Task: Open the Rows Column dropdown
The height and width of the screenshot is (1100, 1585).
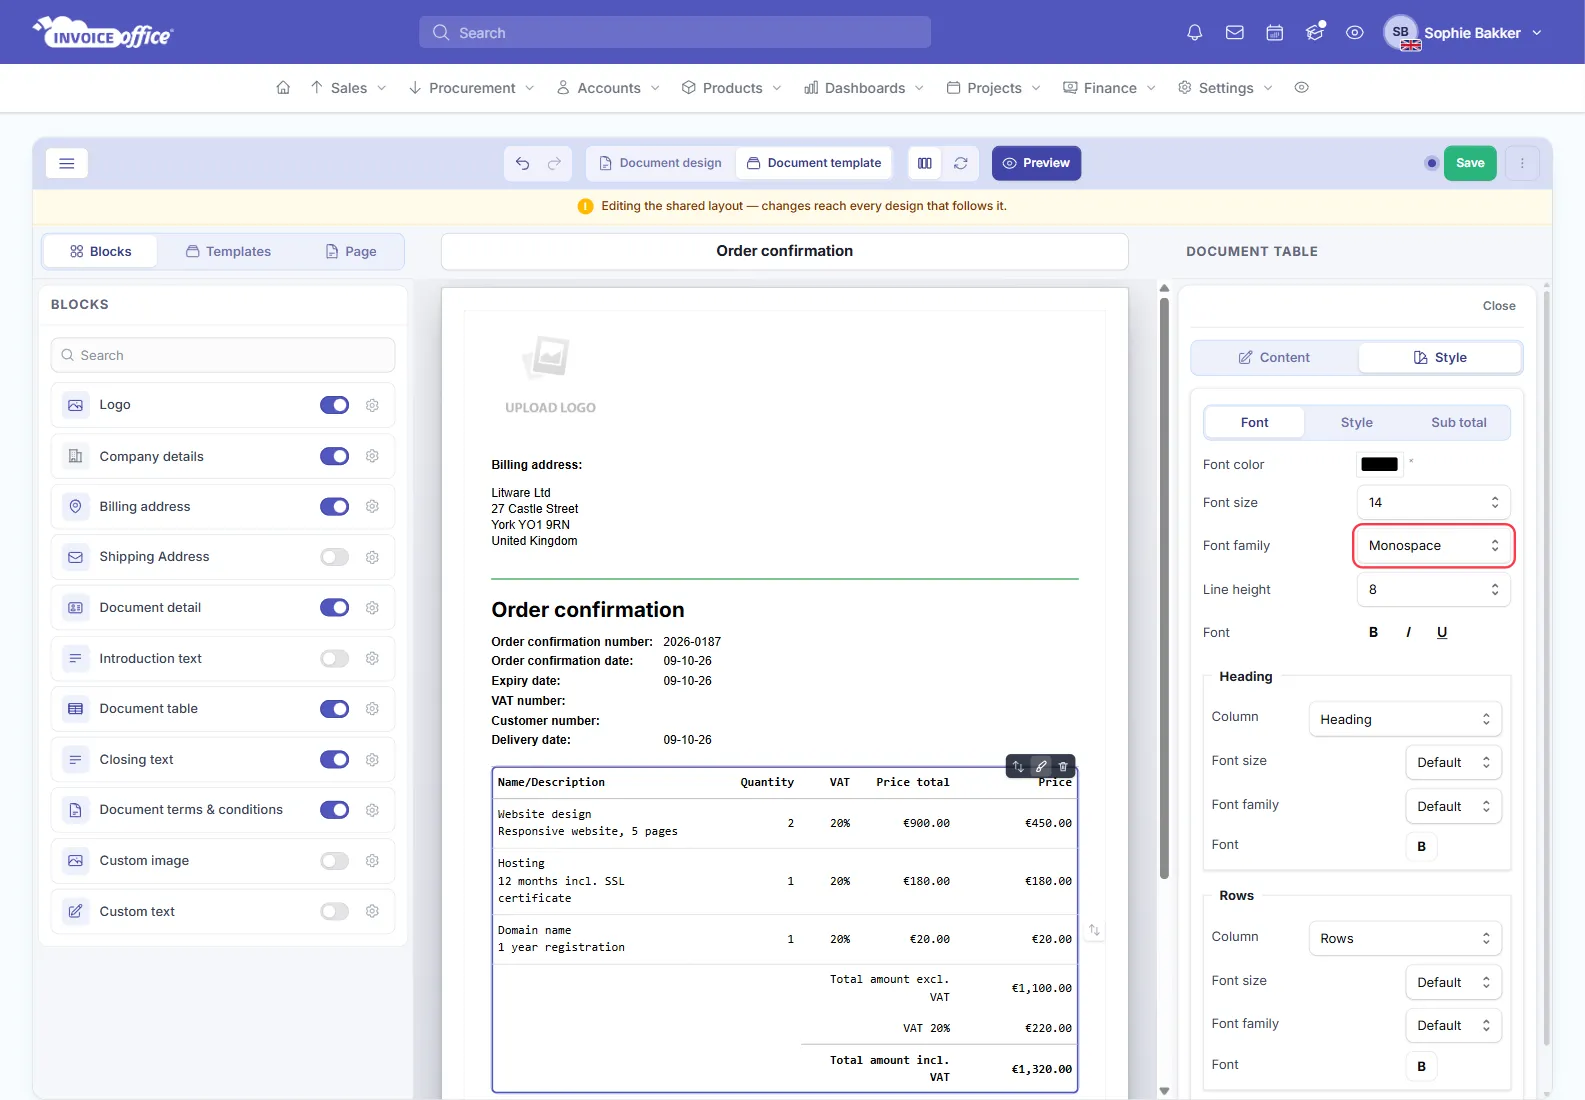Action: click(1405, 938)
